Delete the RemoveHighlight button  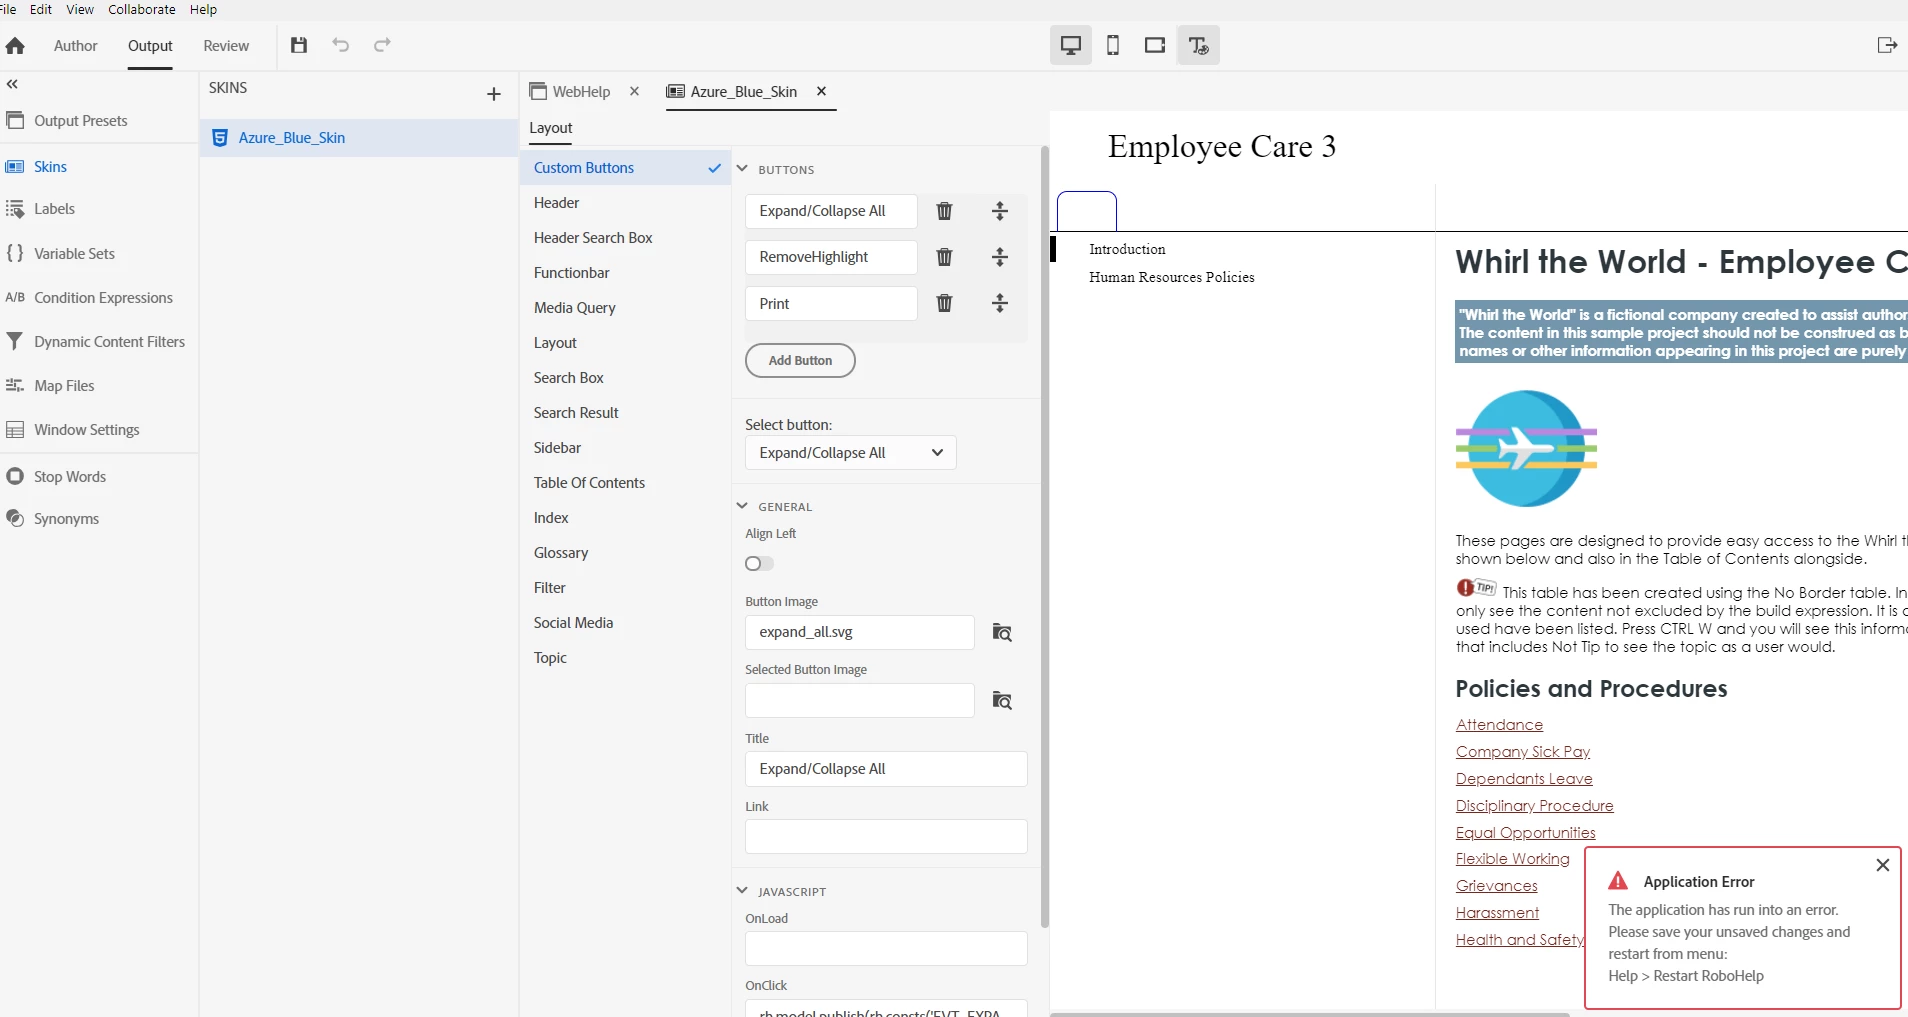pos(944,257)
